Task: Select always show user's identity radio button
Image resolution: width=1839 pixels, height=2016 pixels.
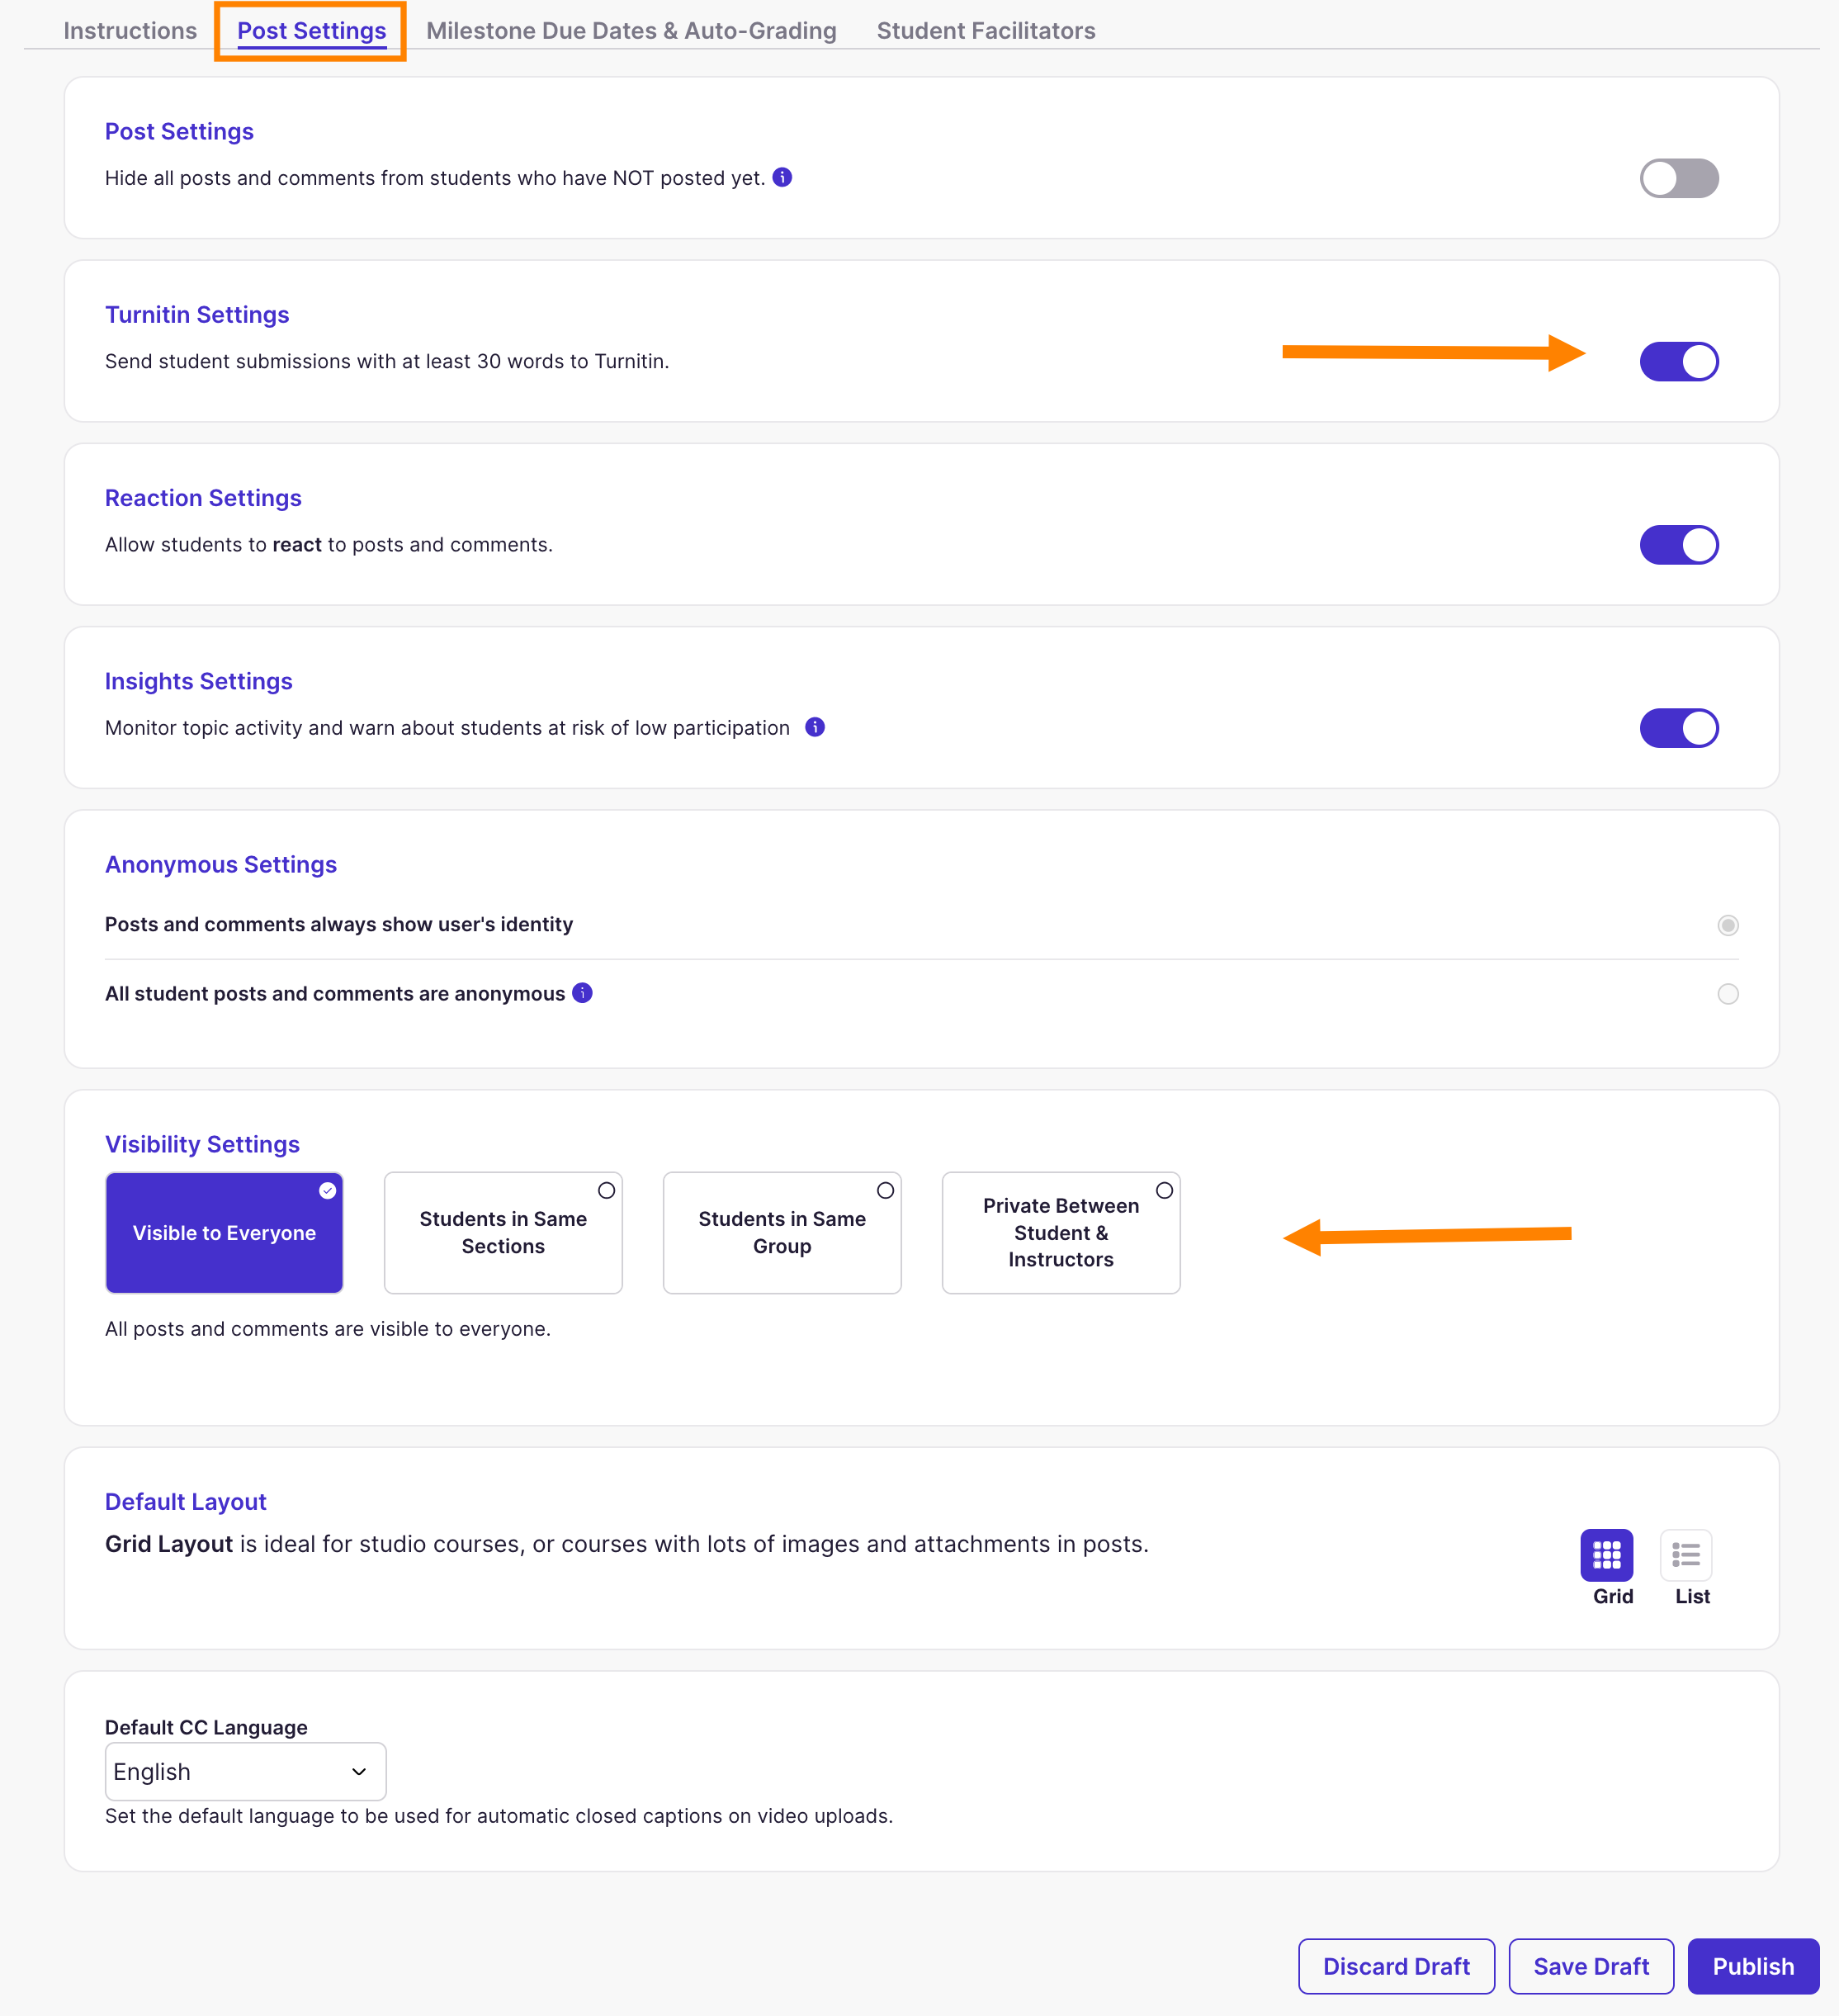Action: [1727, 925]
